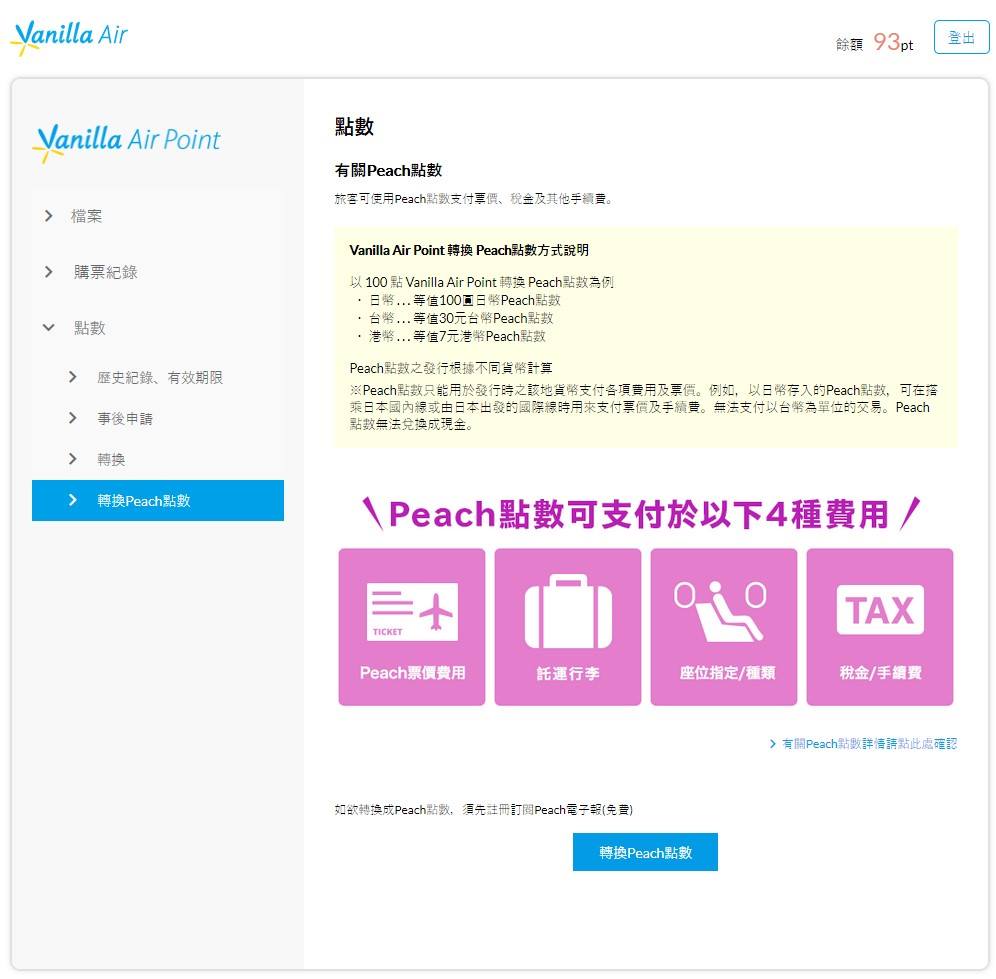Expand the chevron beside 購票紀錄
The image size is (996, 979).
(x=49, y=272)
